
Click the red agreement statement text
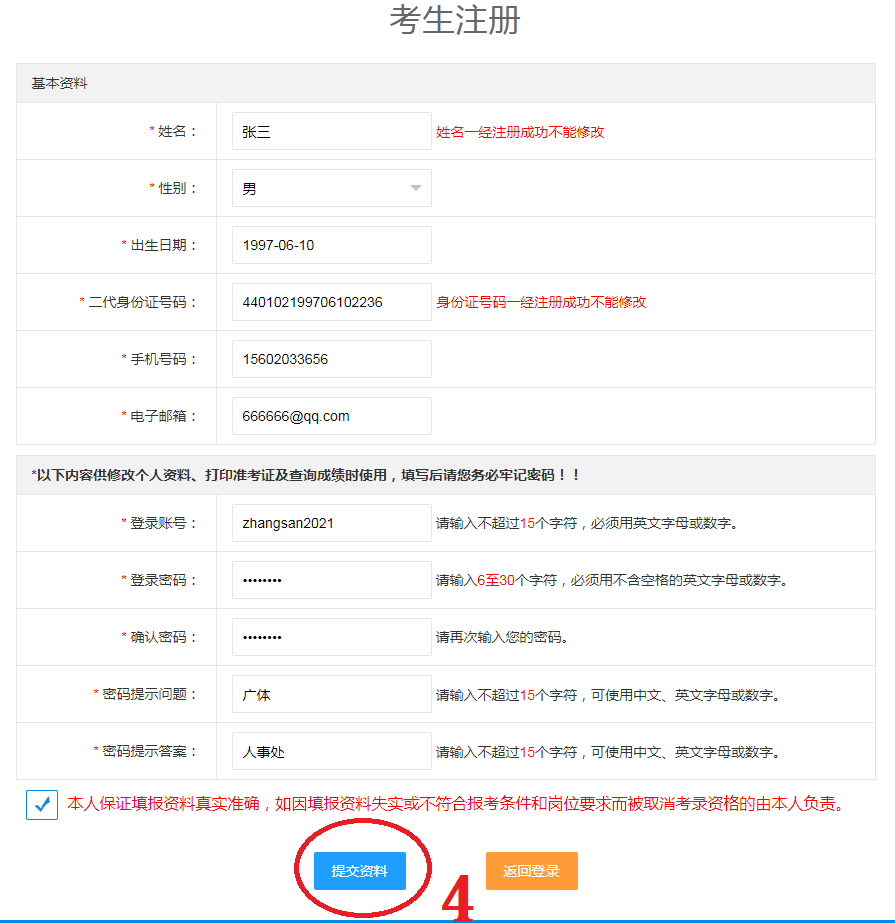coord(454,803)
